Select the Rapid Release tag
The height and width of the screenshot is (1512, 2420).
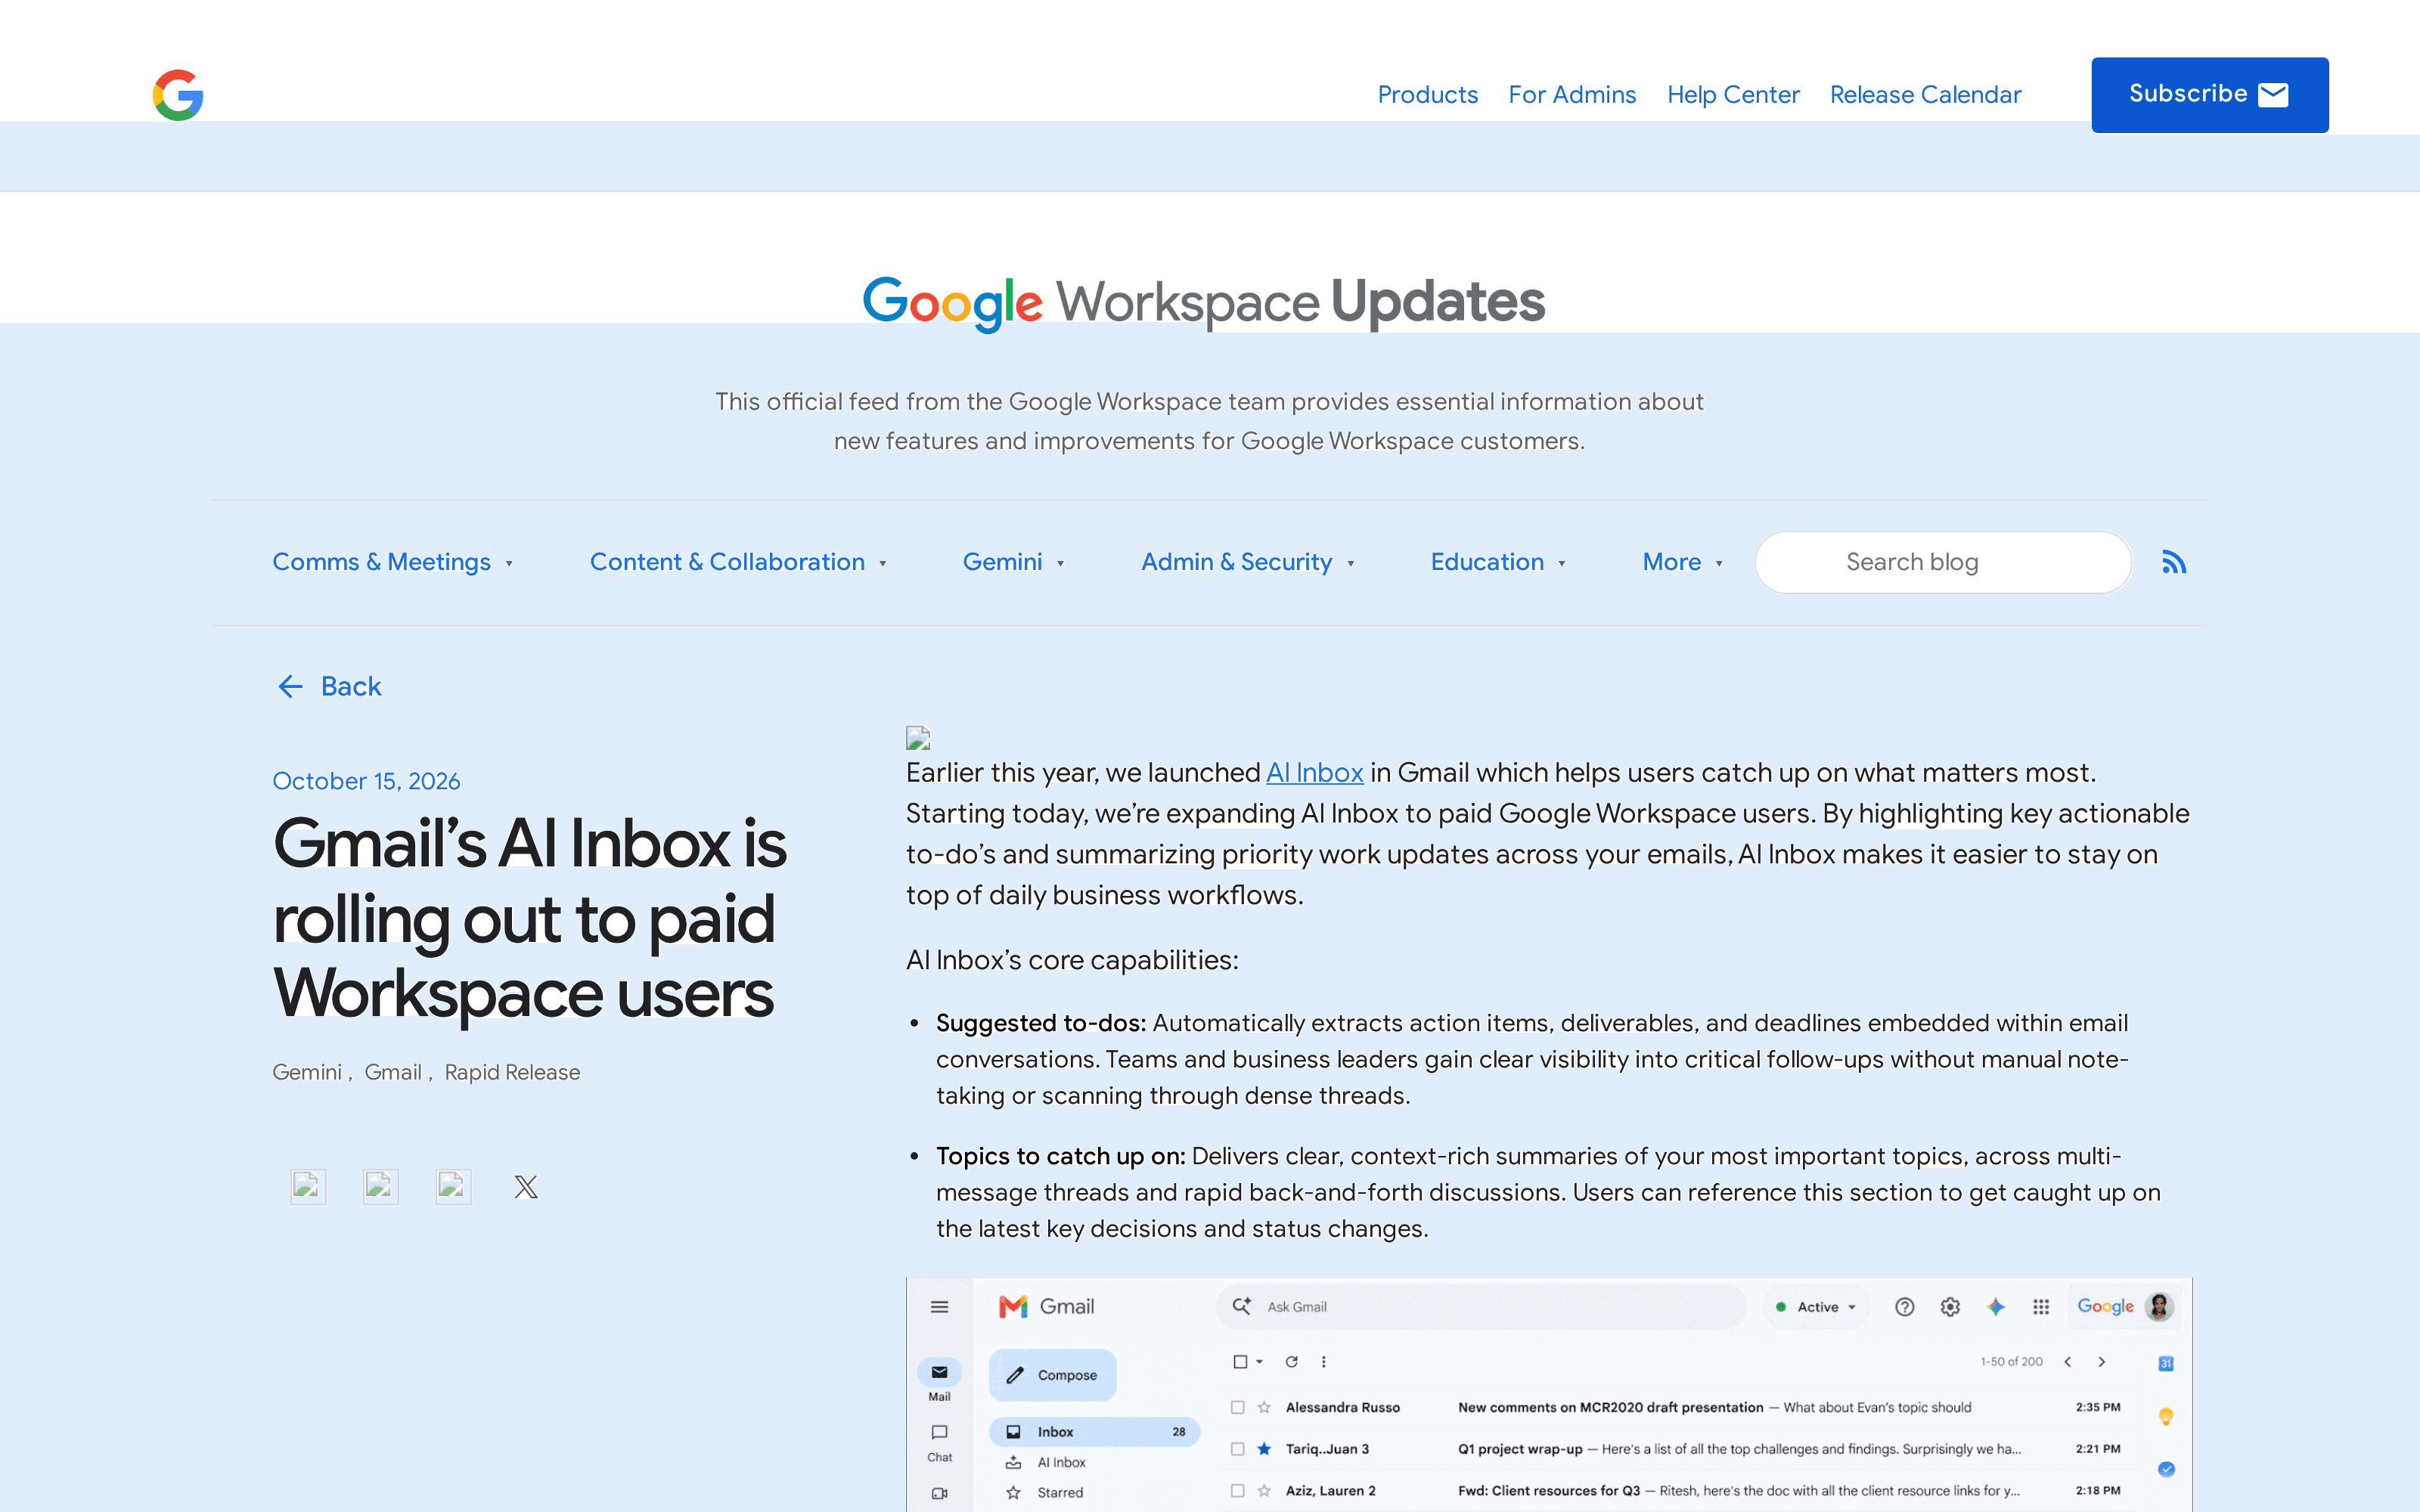click(x=512, y=1072)
